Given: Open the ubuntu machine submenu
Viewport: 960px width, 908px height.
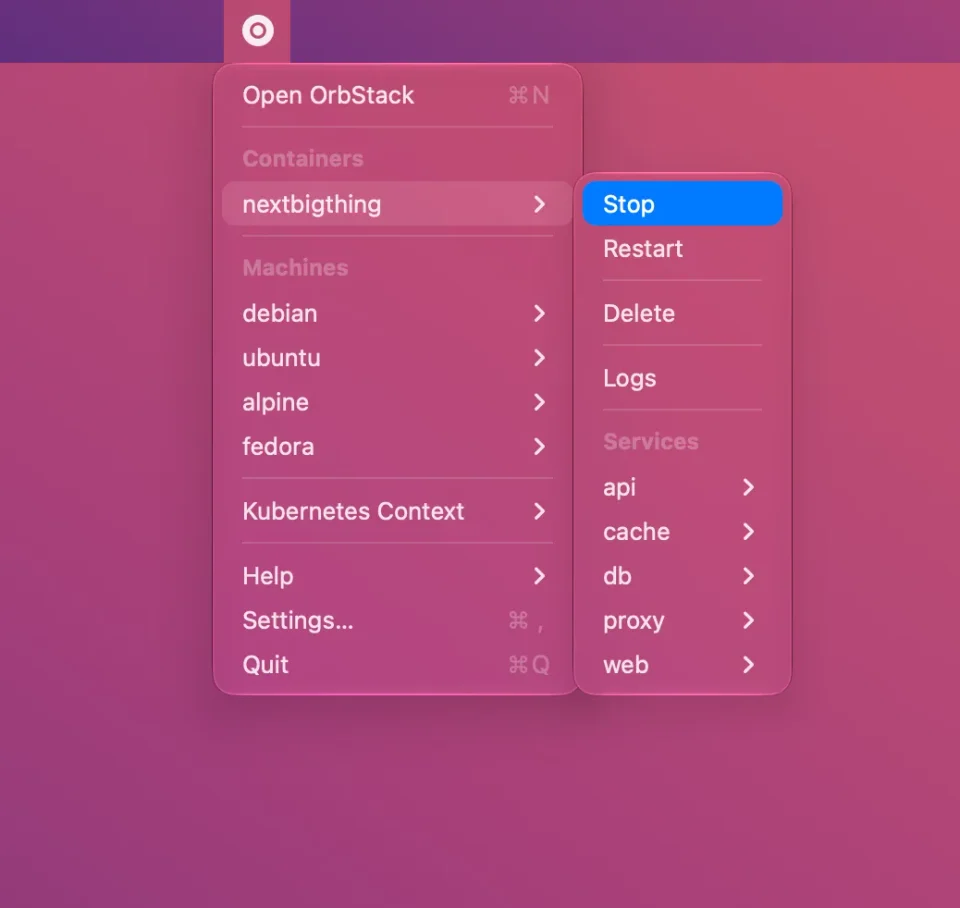Looking at the screenshot, I should click(397, 358).
